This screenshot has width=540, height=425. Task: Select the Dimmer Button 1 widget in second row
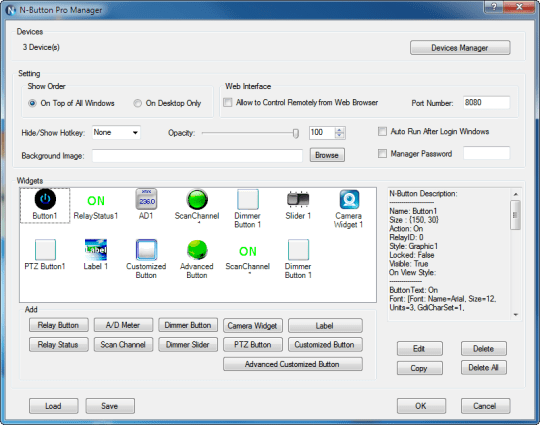pos(298,250)
